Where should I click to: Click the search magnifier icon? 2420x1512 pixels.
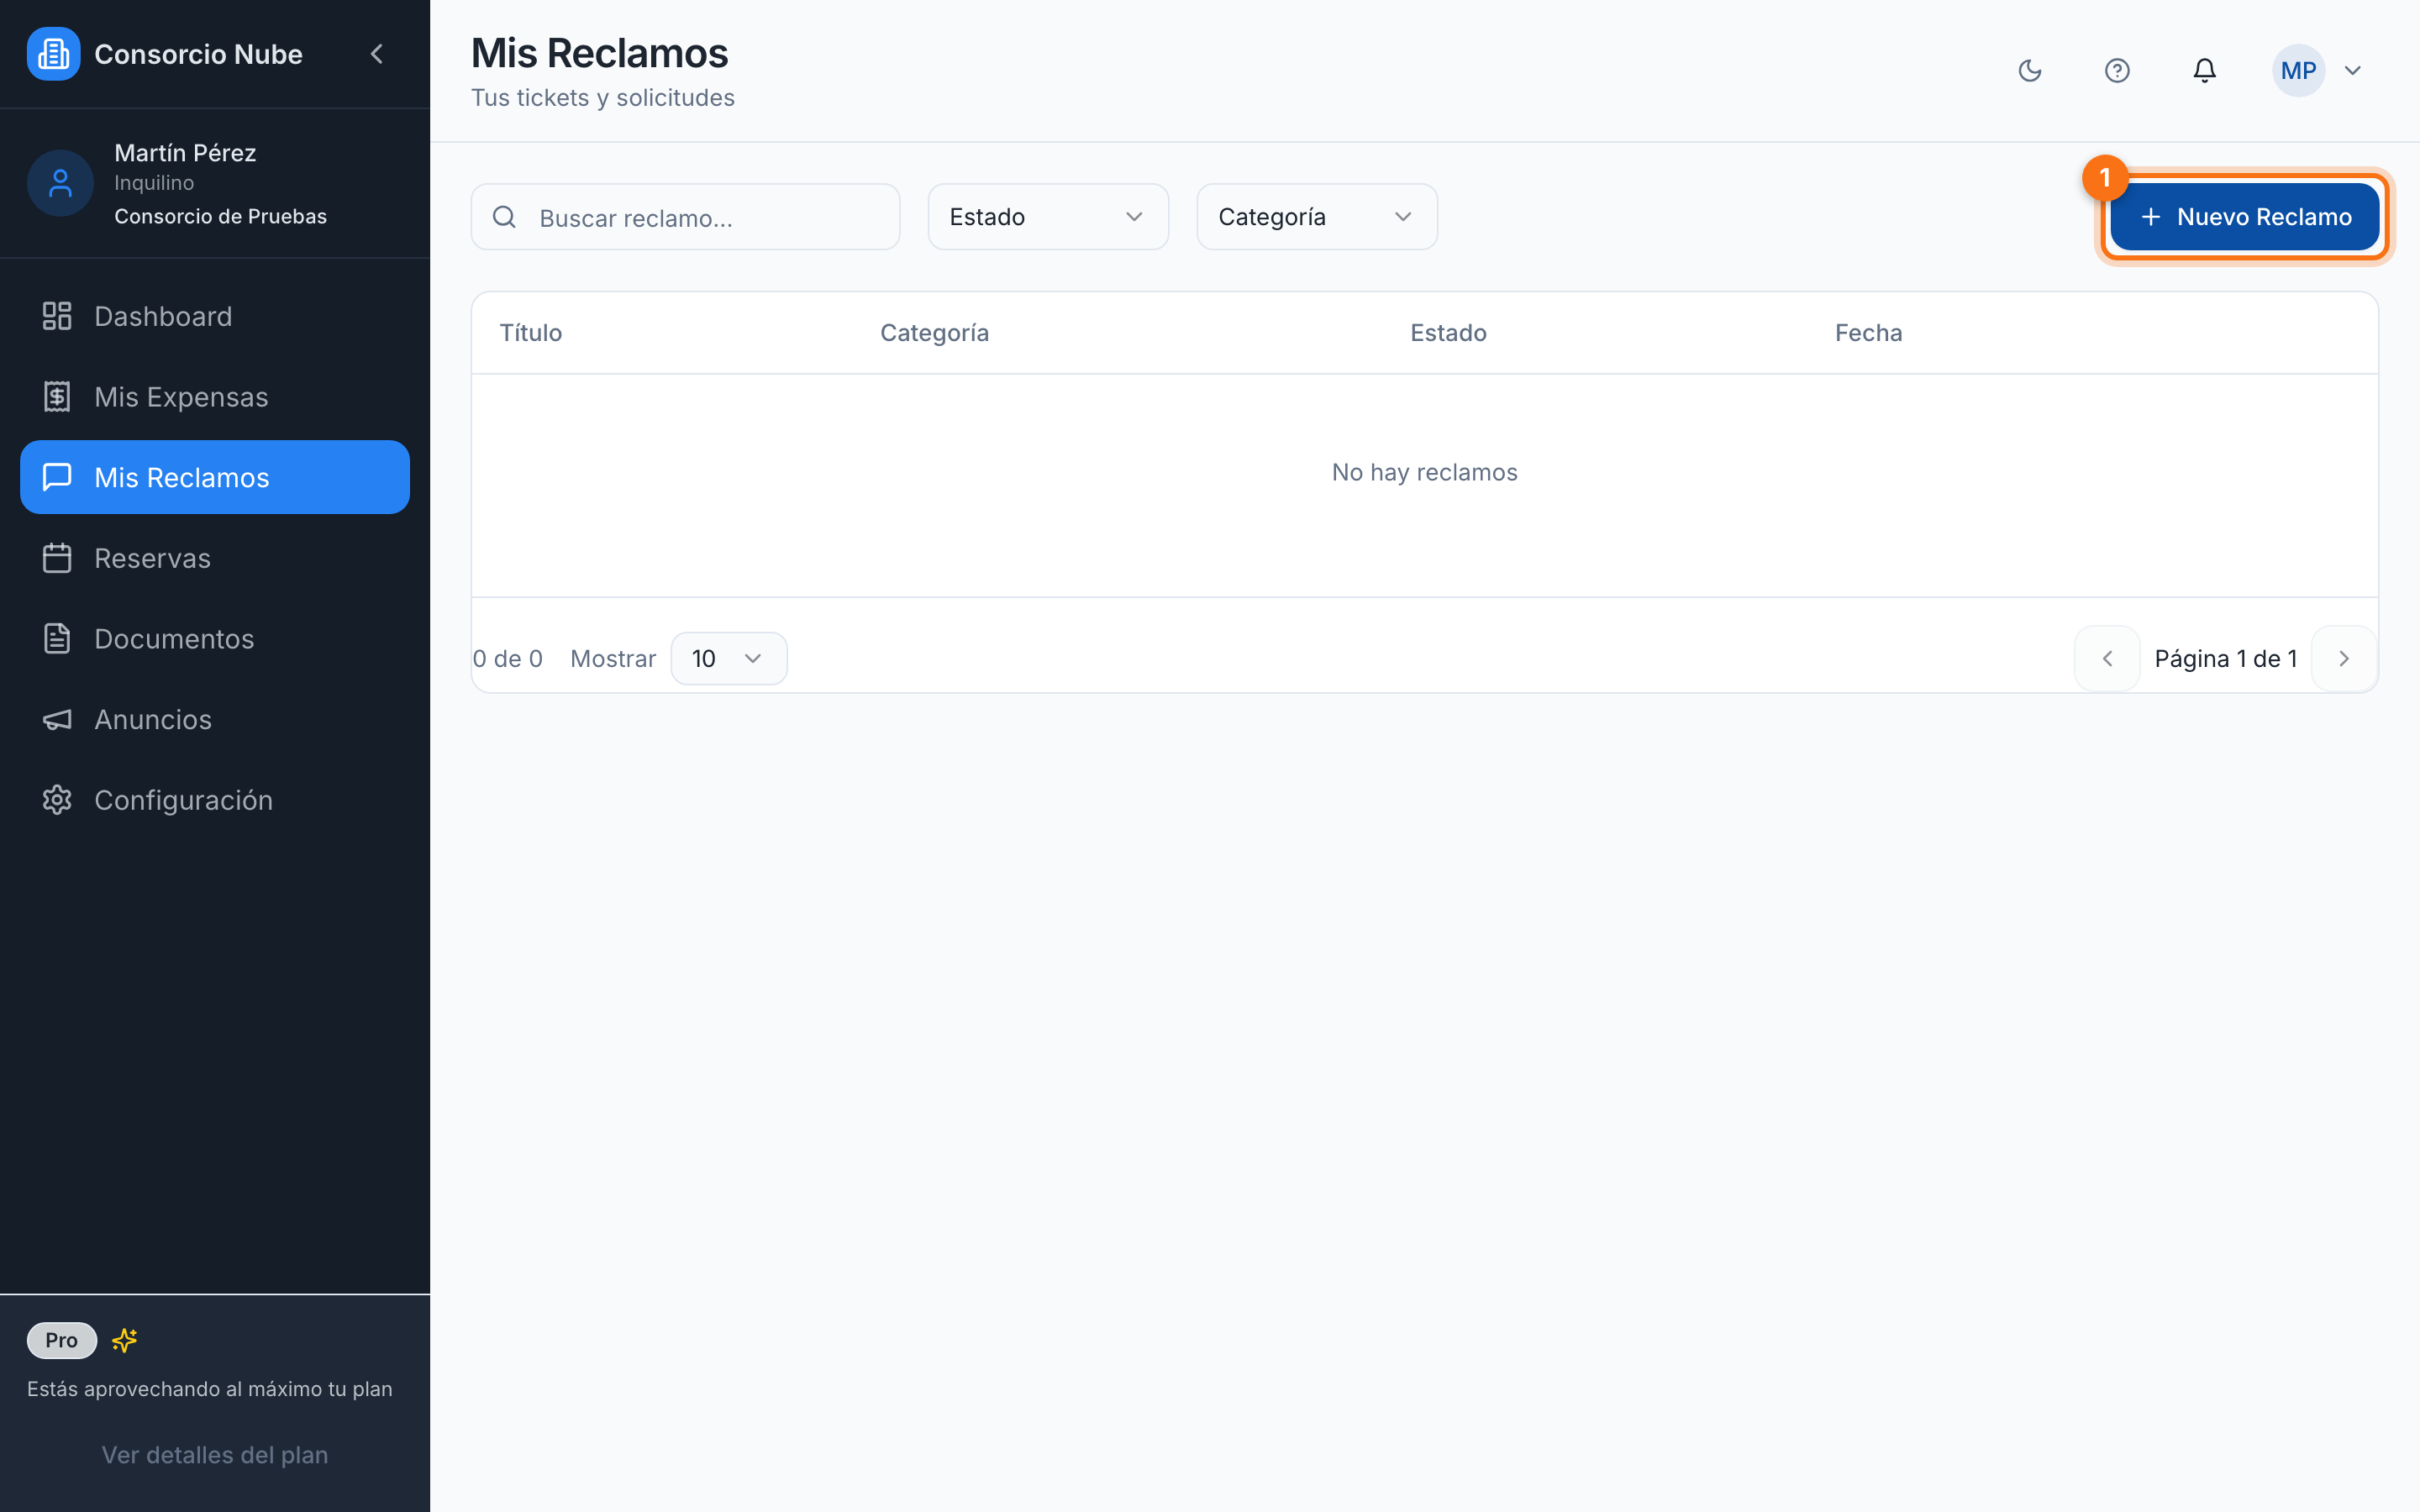pyautogui.click(x=505, y=217)
